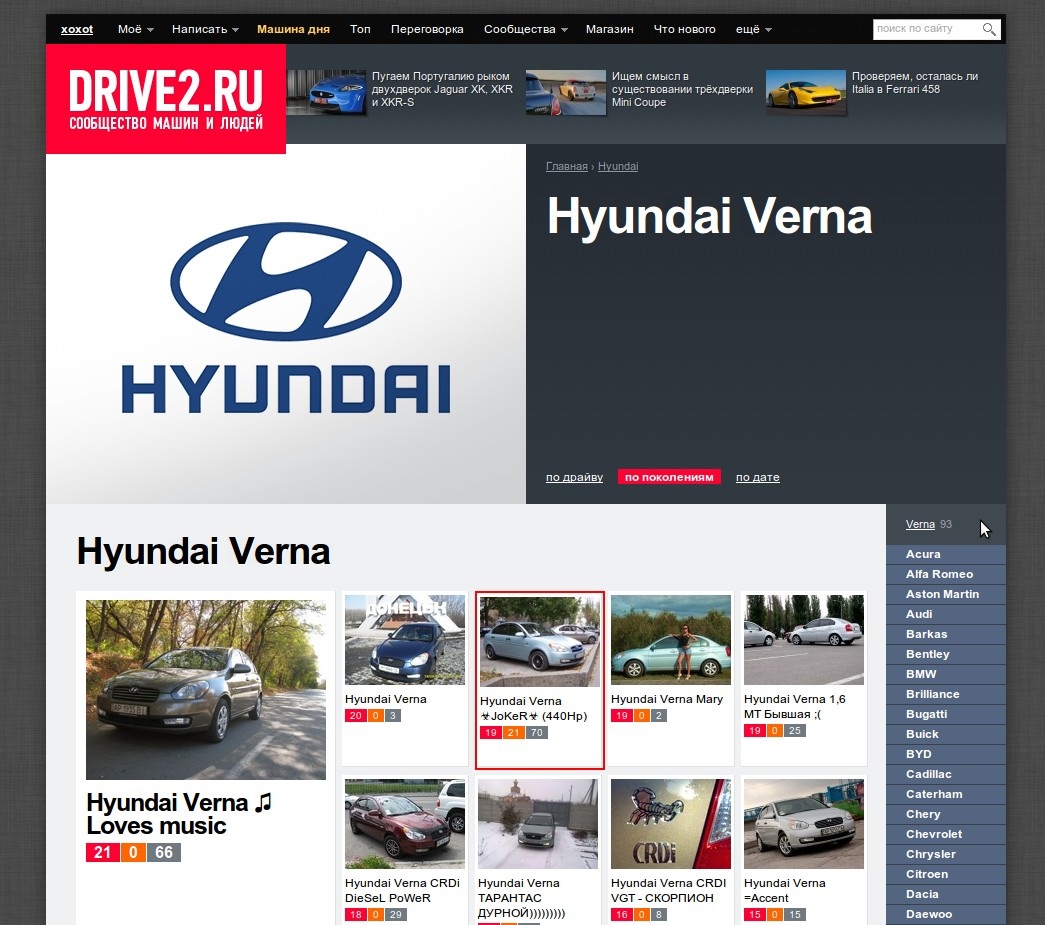Open the Ferrari 458 article thumbnail
The width and height of the screenshot is (1045, 925).
806,92
